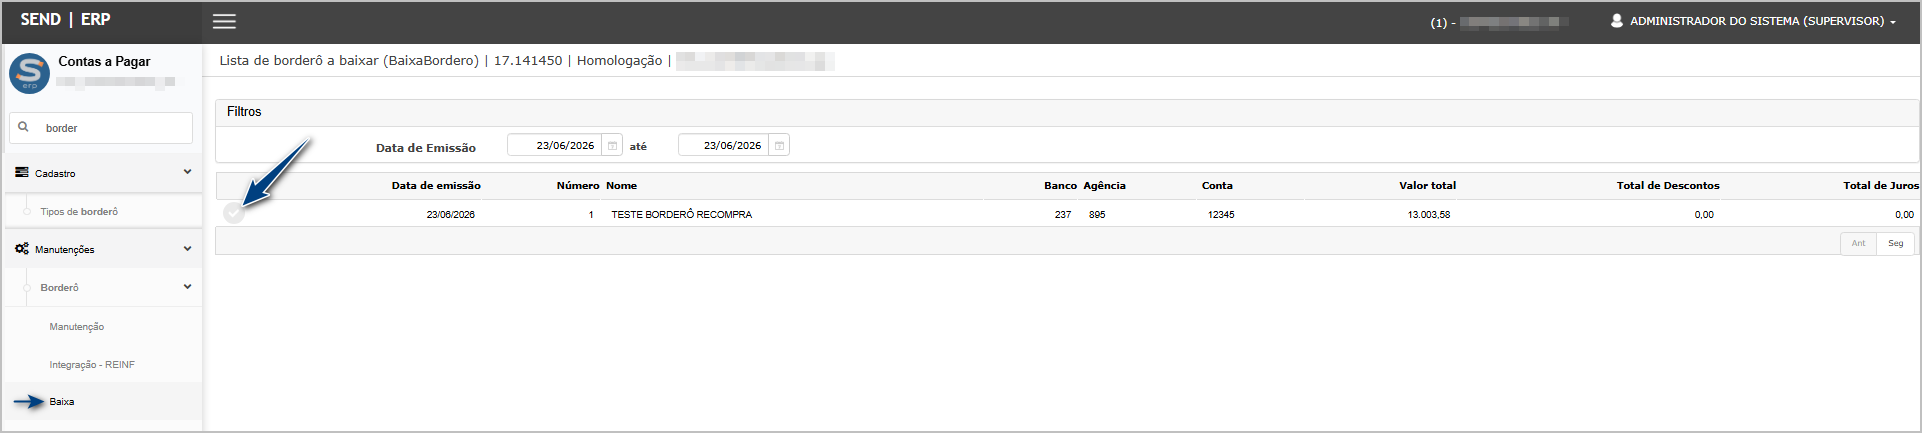Sort by Data de emissão column header

pyautogui.click(x=436, y=186)
